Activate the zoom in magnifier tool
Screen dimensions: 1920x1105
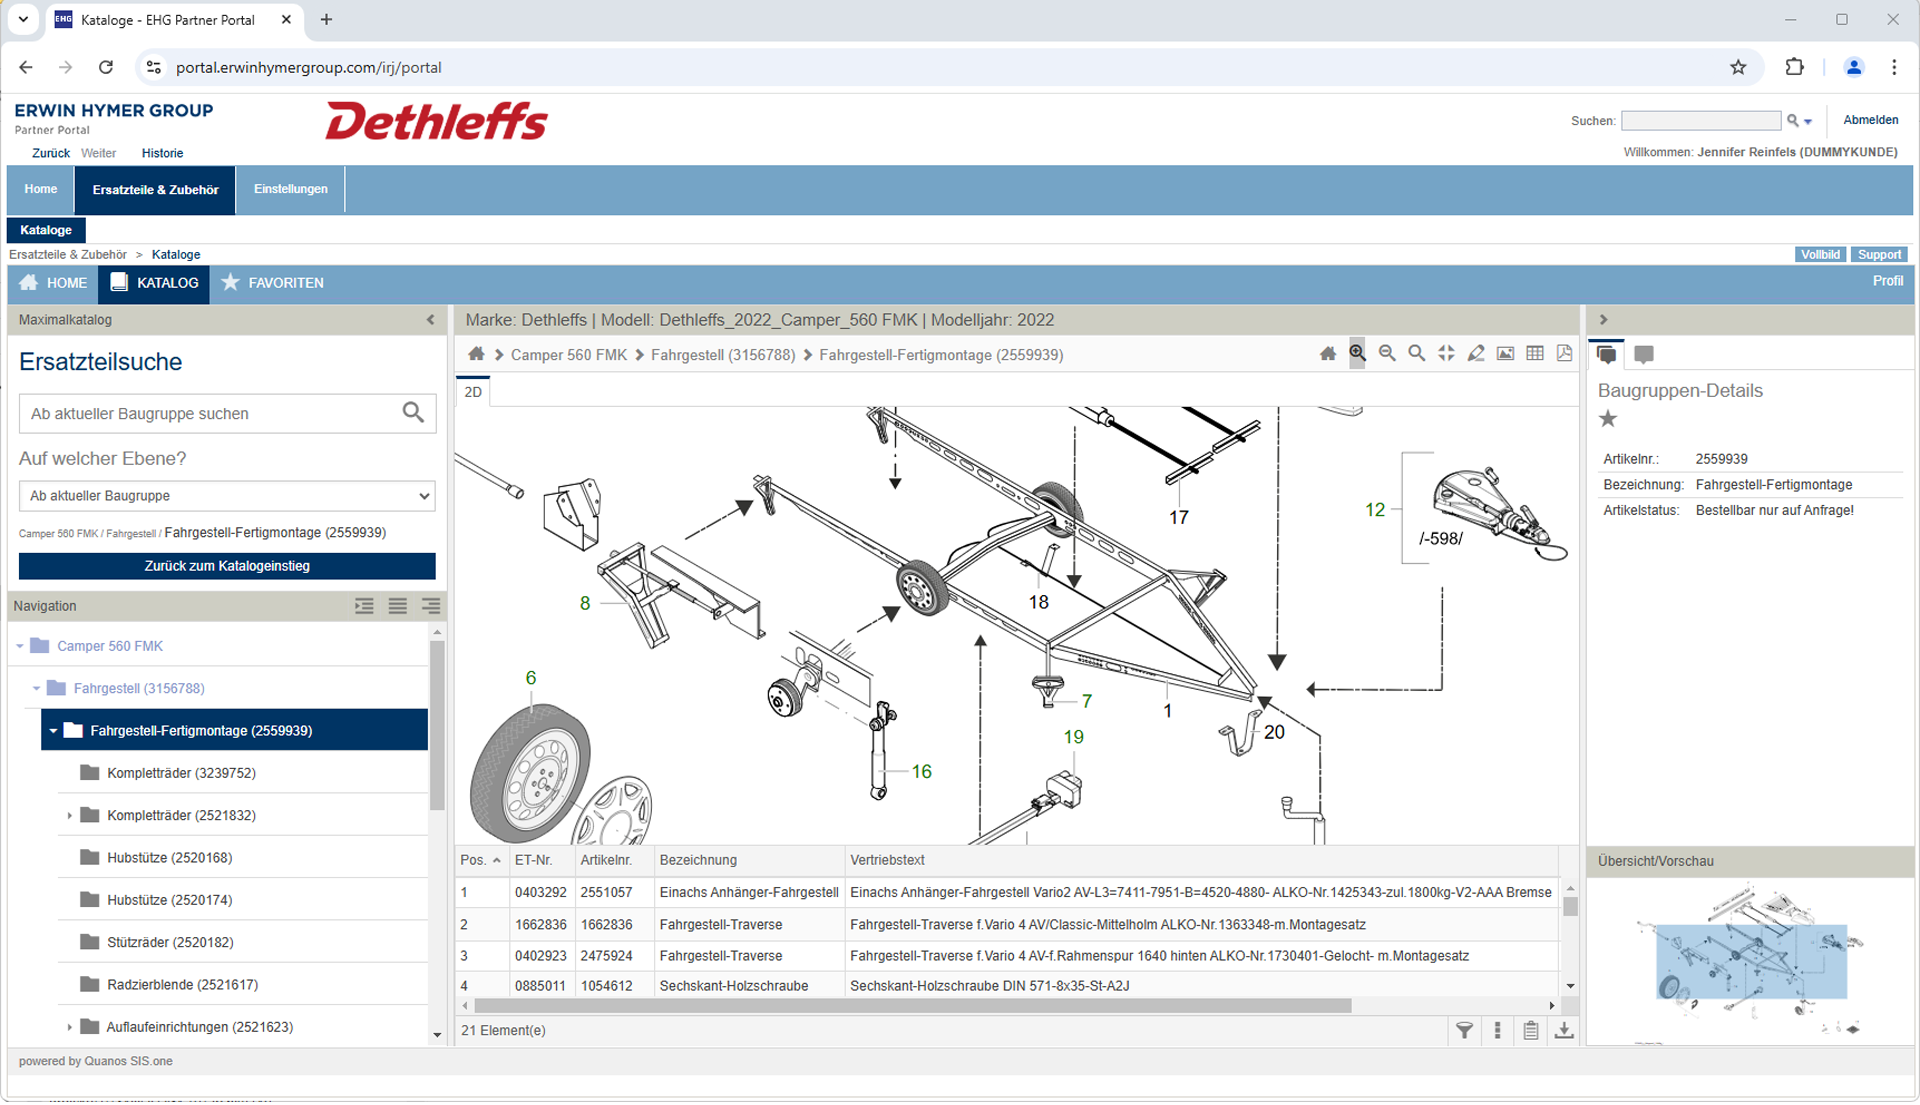(x=1357, y=354)
